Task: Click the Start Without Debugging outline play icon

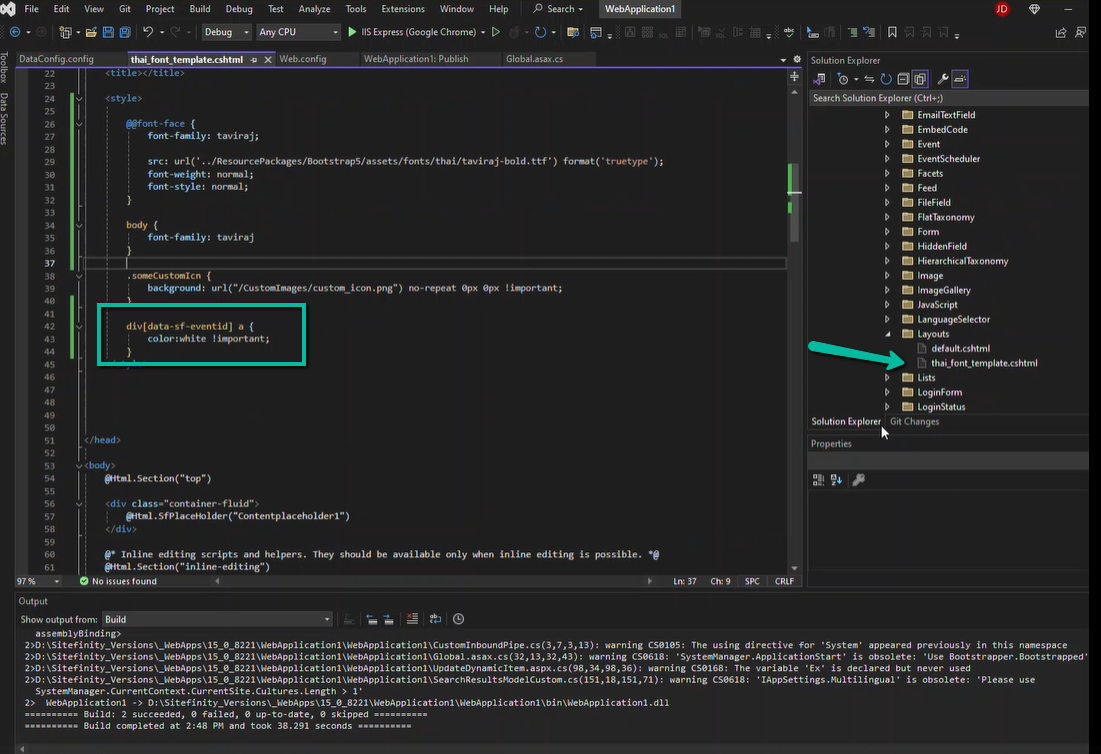Action: coord(496,32)
